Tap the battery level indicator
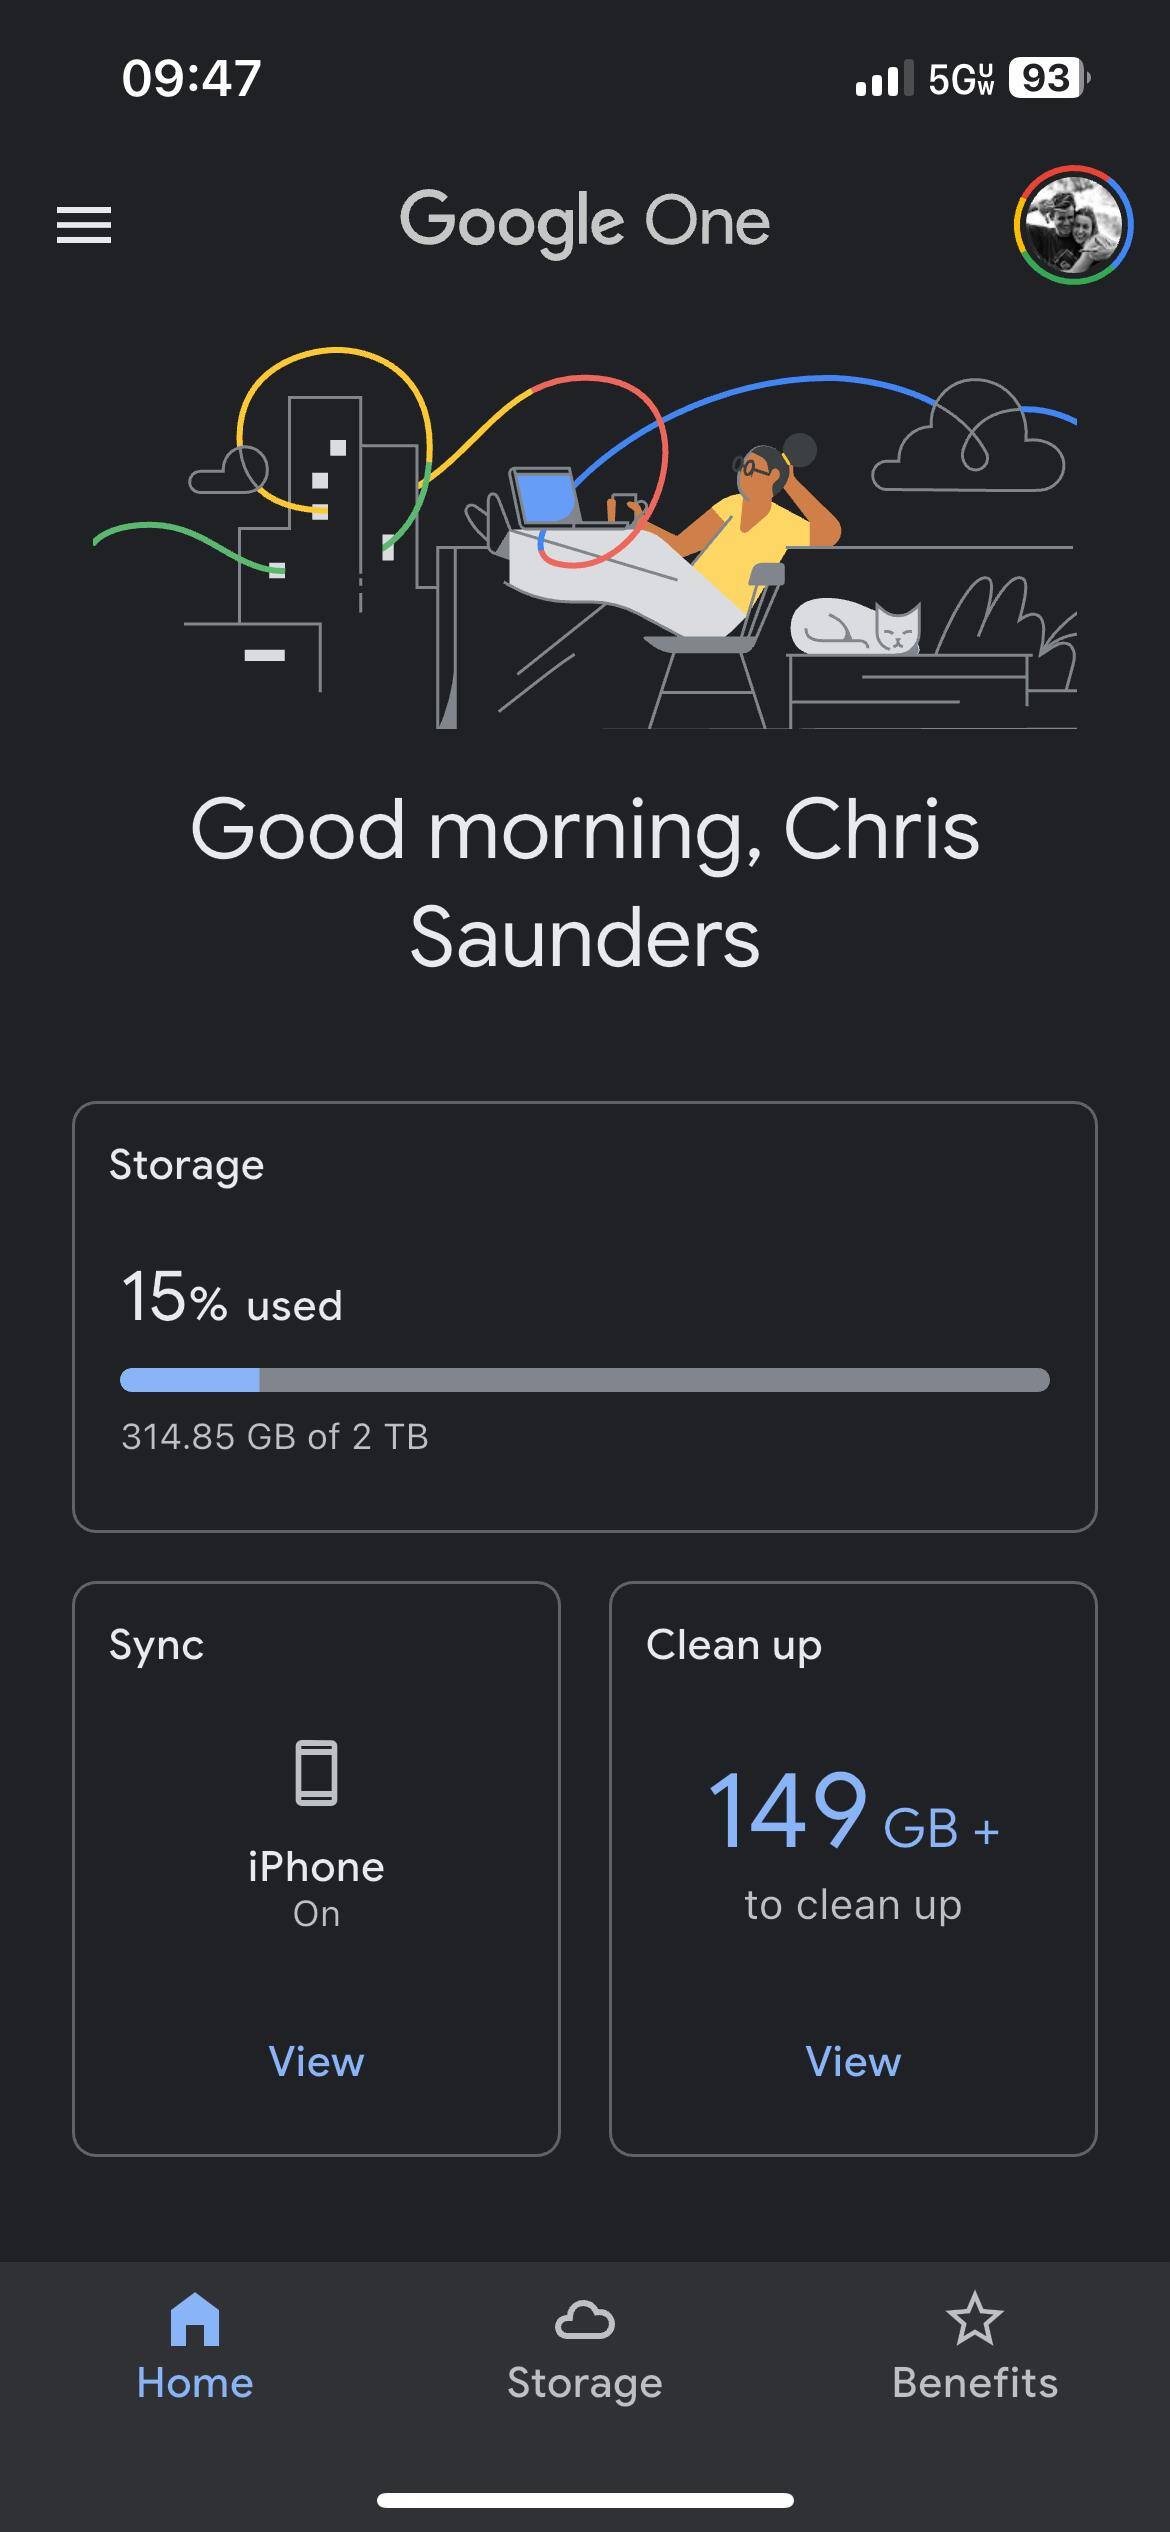 [1047, 78]
